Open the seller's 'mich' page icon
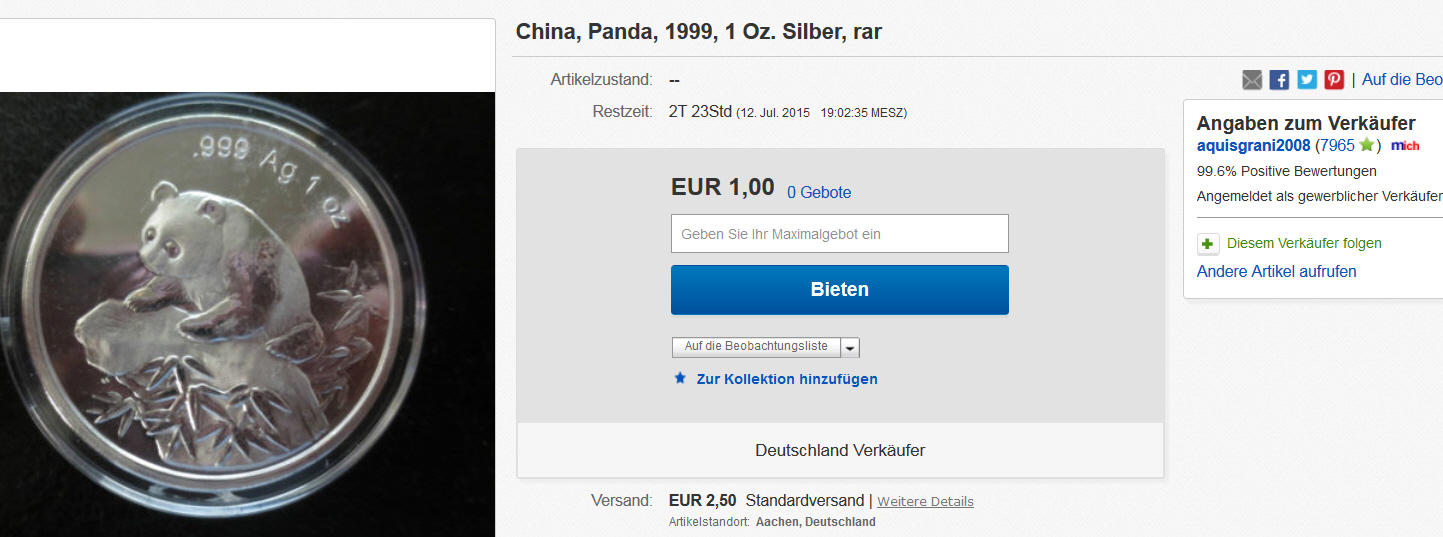 (1405, 146)
